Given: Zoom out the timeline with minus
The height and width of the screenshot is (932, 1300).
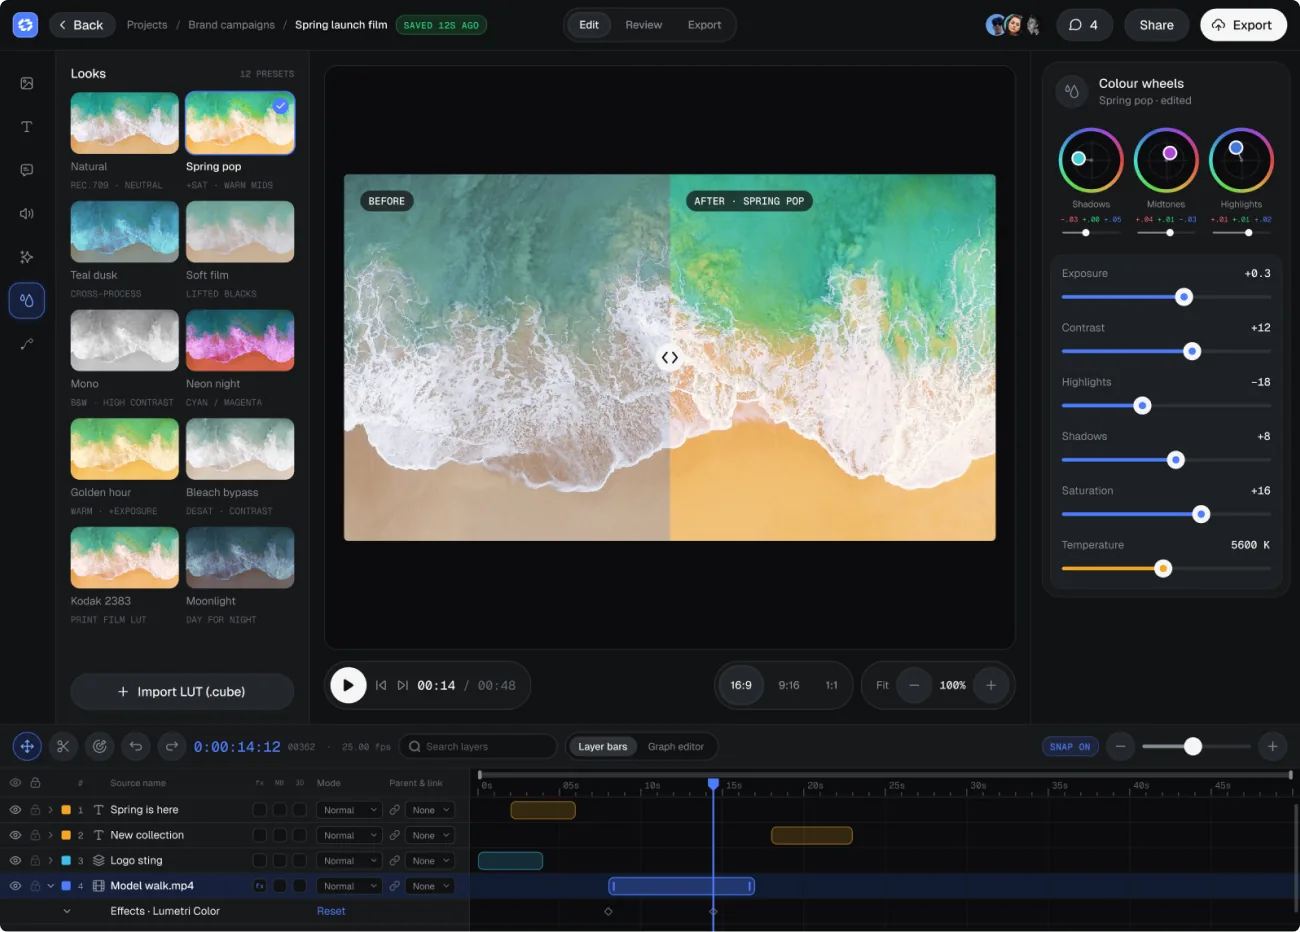Looking at the screenshot, I should click(1121, 746).
